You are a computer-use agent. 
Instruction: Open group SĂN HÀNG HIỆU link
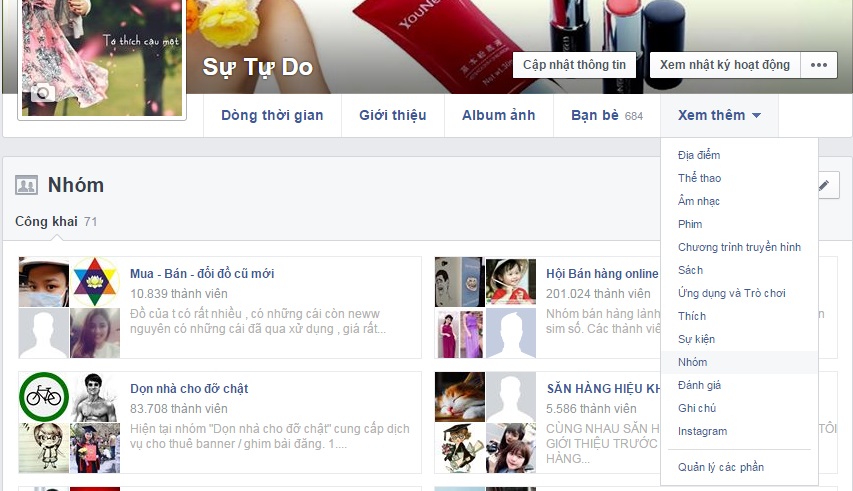603,389
